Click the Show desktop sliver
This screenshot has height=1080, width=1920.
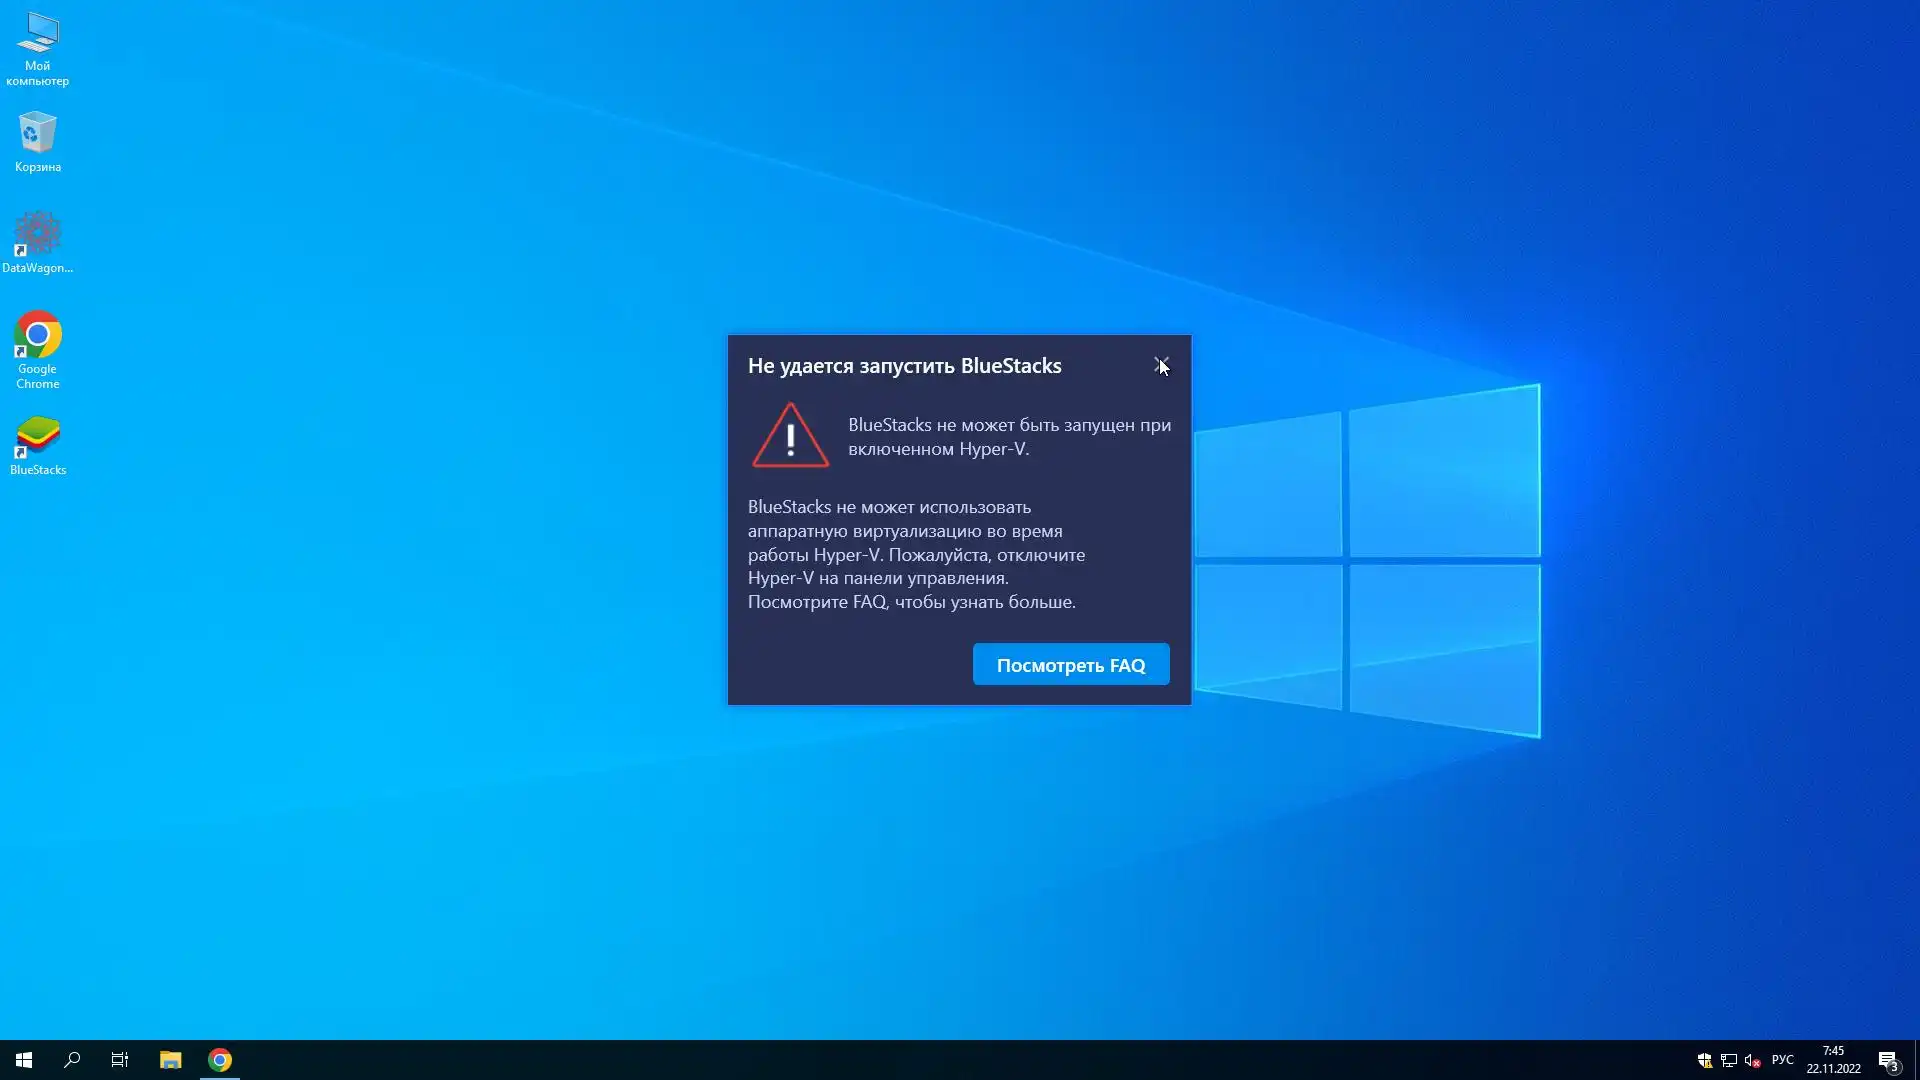(x=1916, y=1060)
